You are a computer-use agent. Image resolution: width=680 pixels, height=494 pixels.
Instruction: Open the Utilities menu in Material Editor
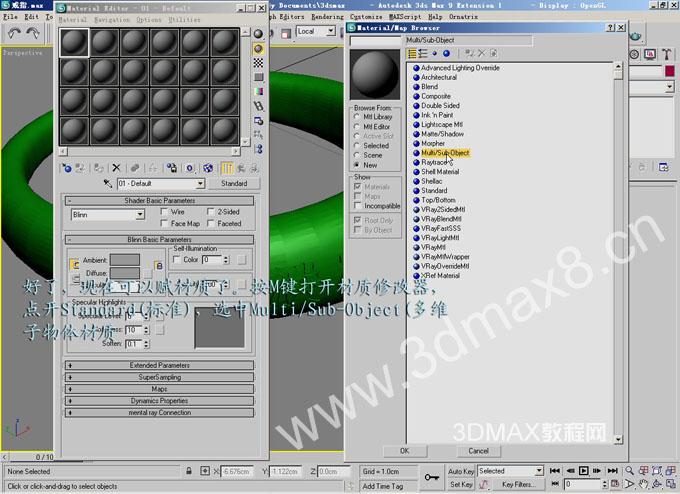pyautogui.click(x=184, y=19)
